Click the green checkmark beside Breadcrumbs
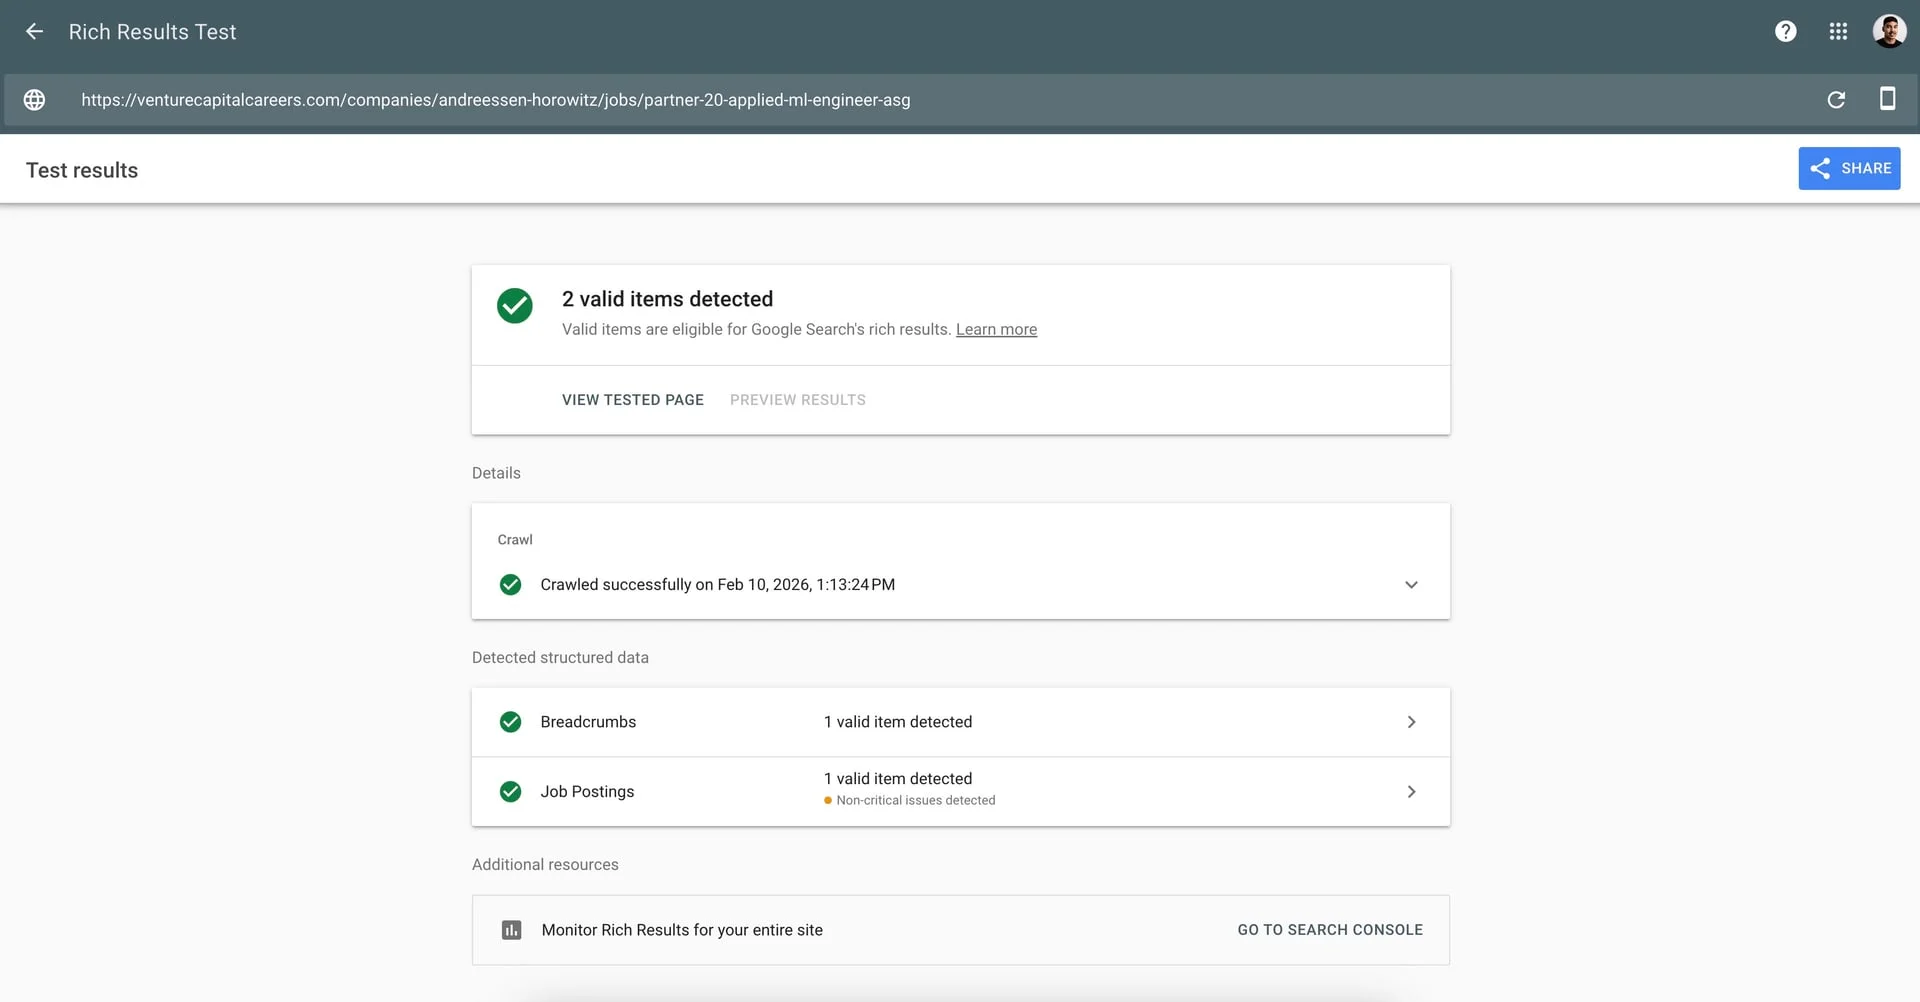This screenshot has height=1002, width=1920. coord(510,721)
